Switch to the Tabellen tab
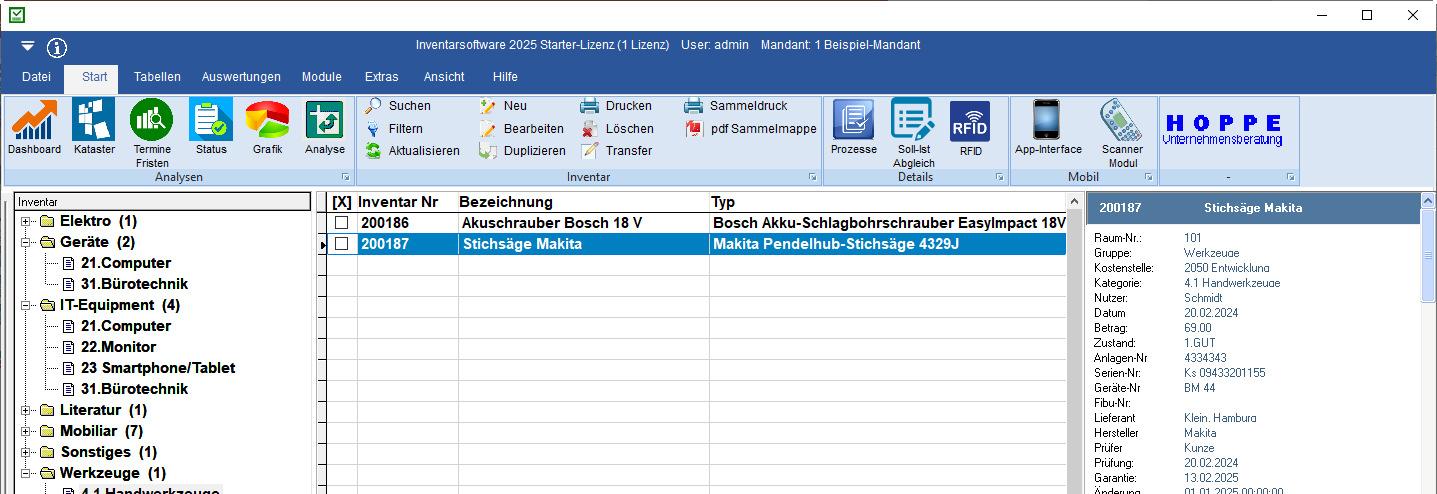 157,77
